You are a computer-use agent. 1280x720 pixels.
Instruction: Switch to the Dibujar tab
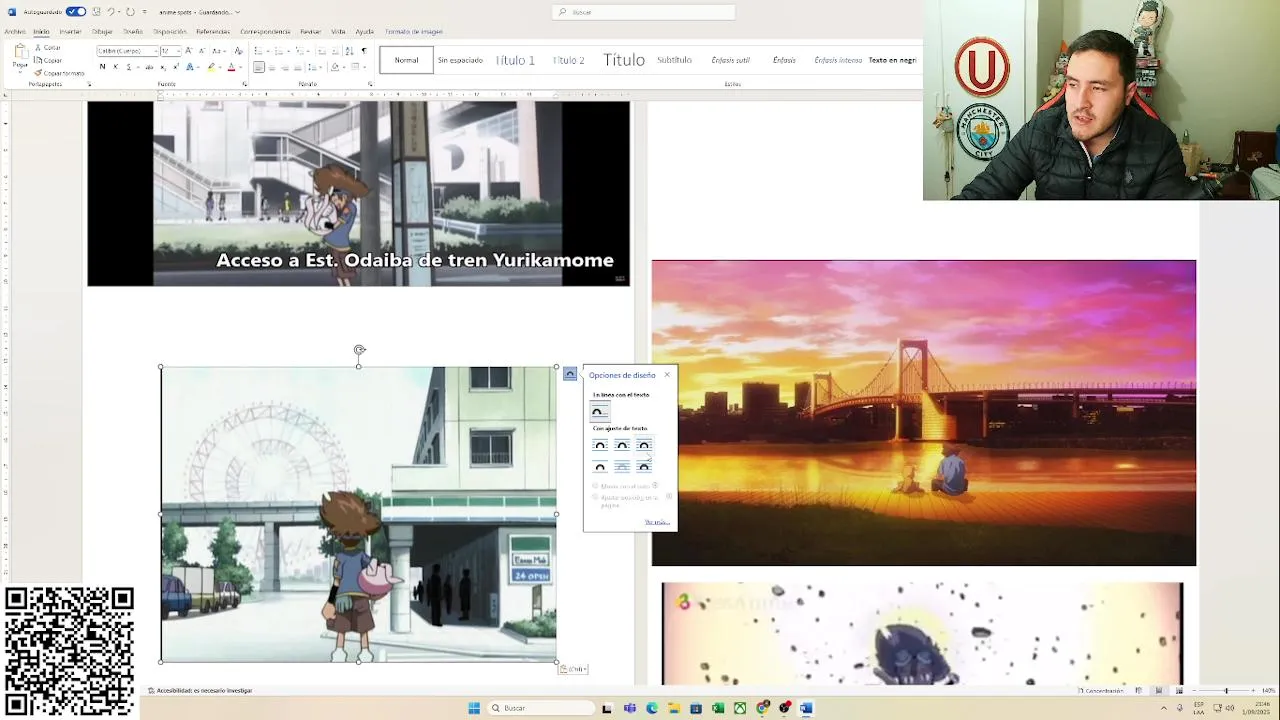click(x=102, y=32)
